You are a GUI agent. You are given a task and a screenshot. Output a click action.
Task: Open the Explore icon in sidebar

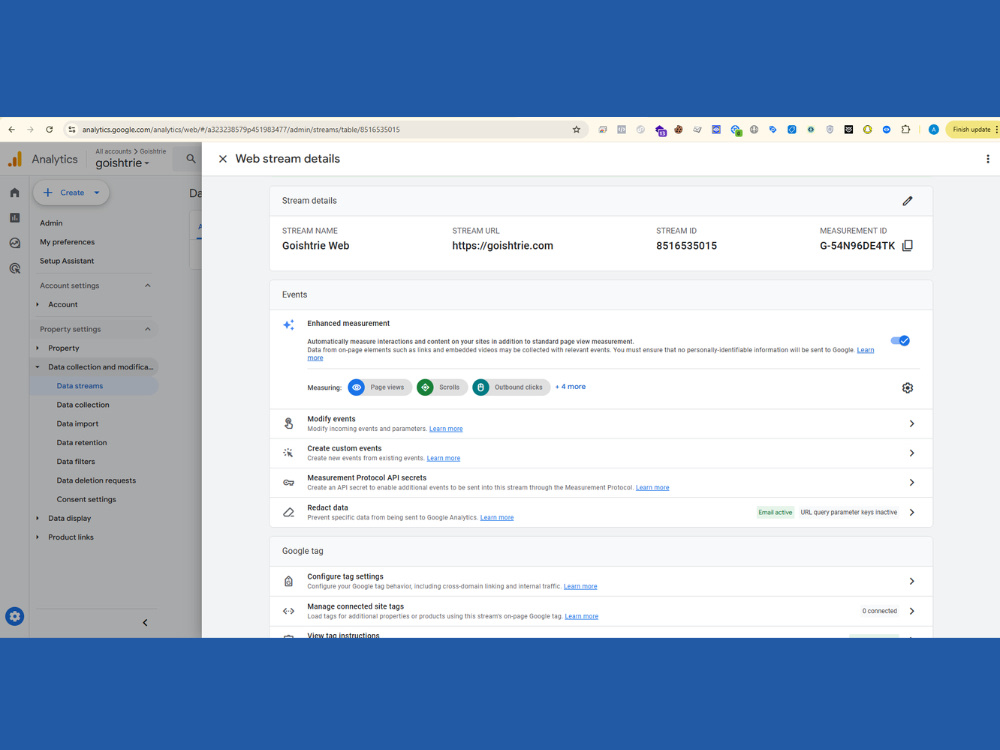coord(15,243)
